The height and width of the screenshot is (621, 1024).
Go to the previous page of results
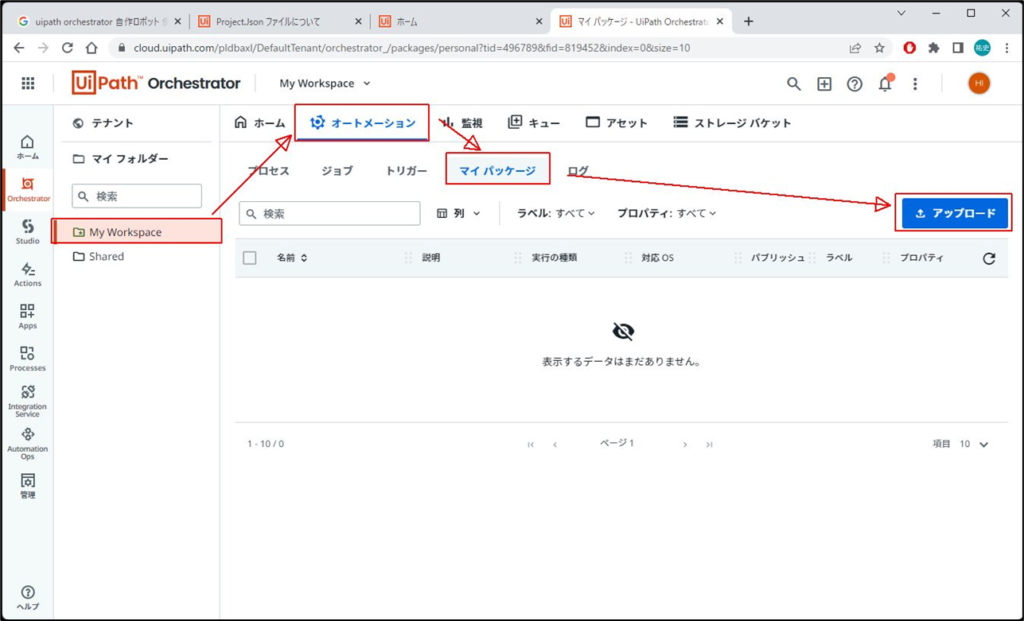555,444
